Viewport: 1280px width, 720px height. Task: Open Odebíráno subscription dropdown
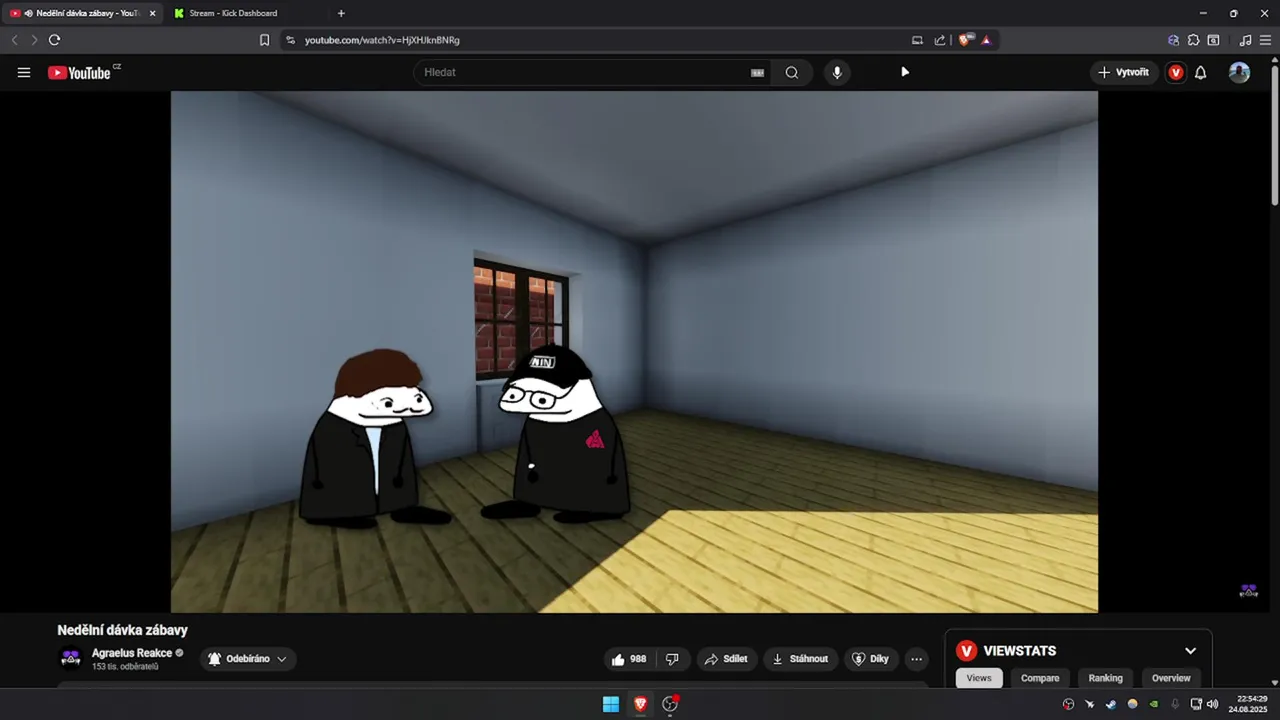coord(248,659)
